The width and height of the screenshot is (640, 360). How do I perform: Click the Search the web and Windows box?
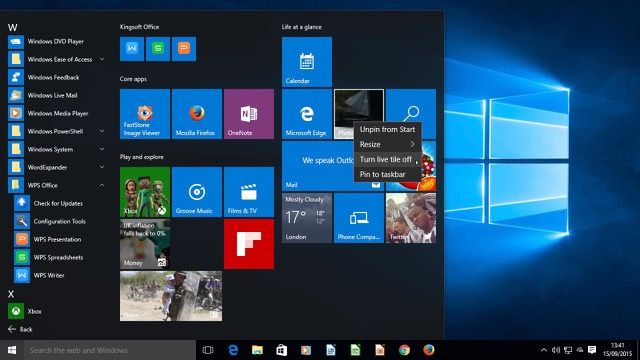point(110,350)
